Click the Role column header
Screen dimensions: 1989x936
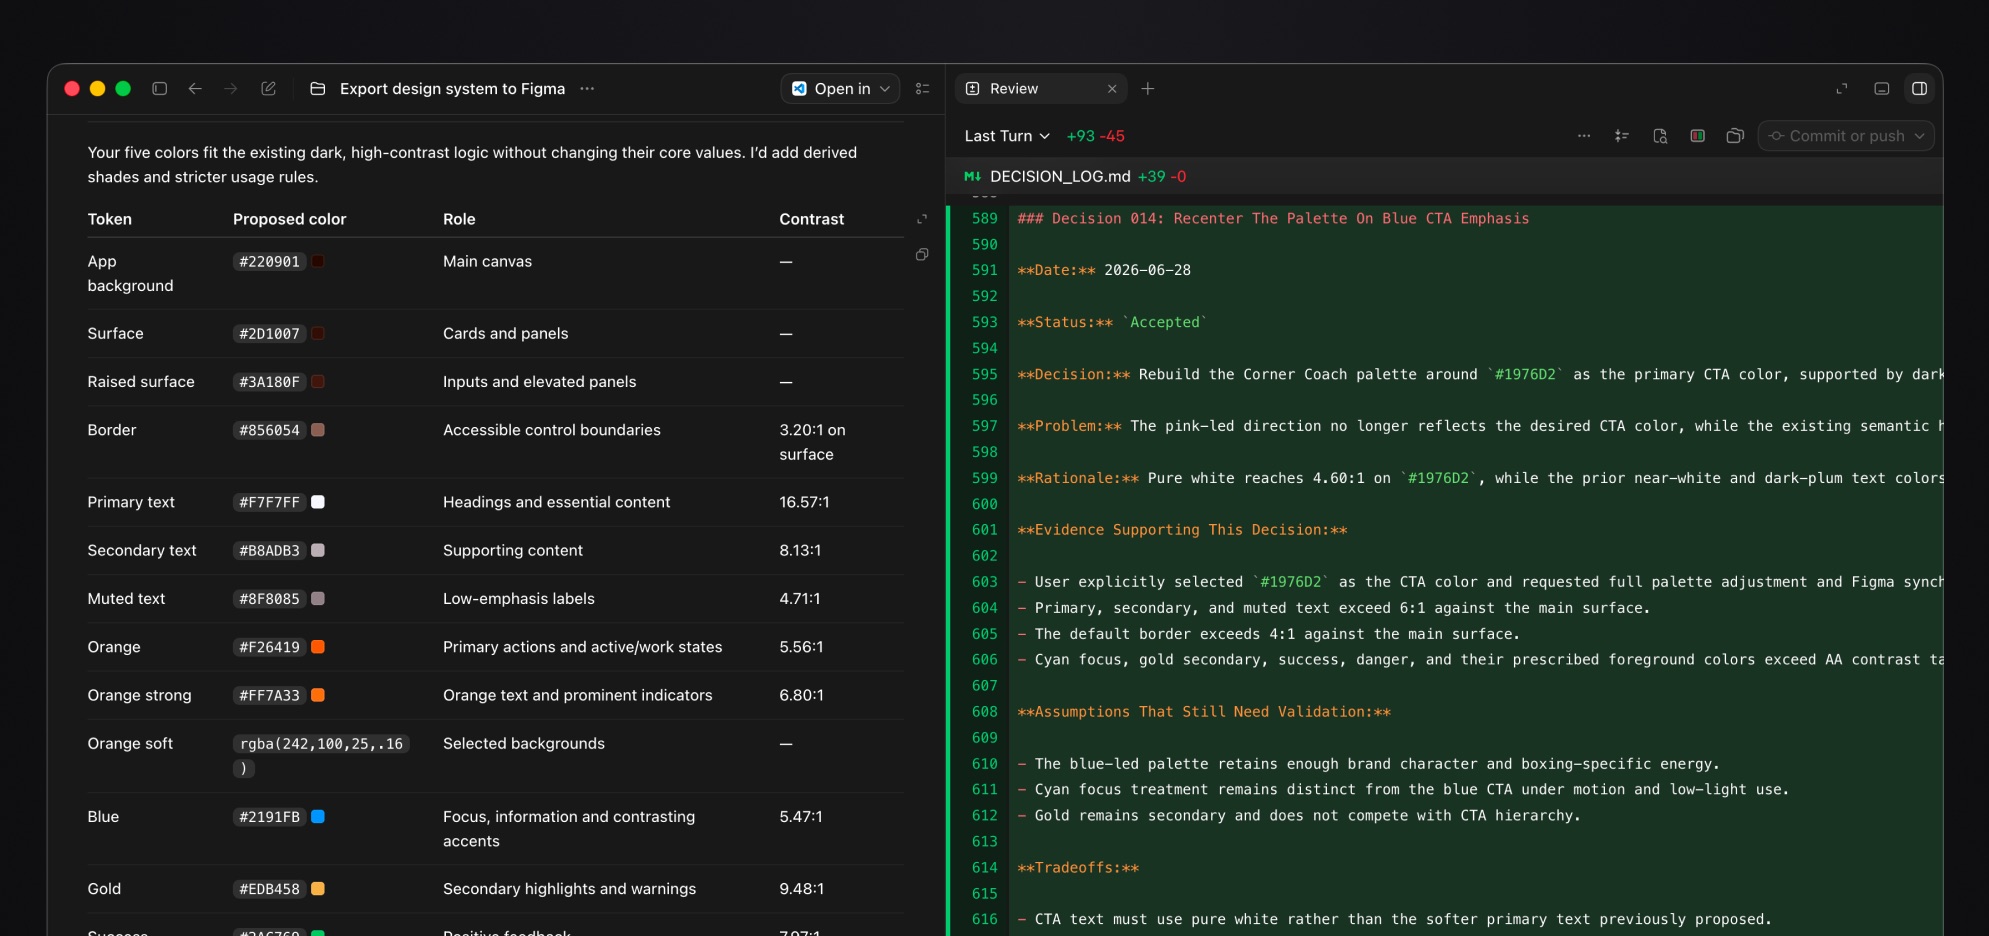[x=459, y=219]
